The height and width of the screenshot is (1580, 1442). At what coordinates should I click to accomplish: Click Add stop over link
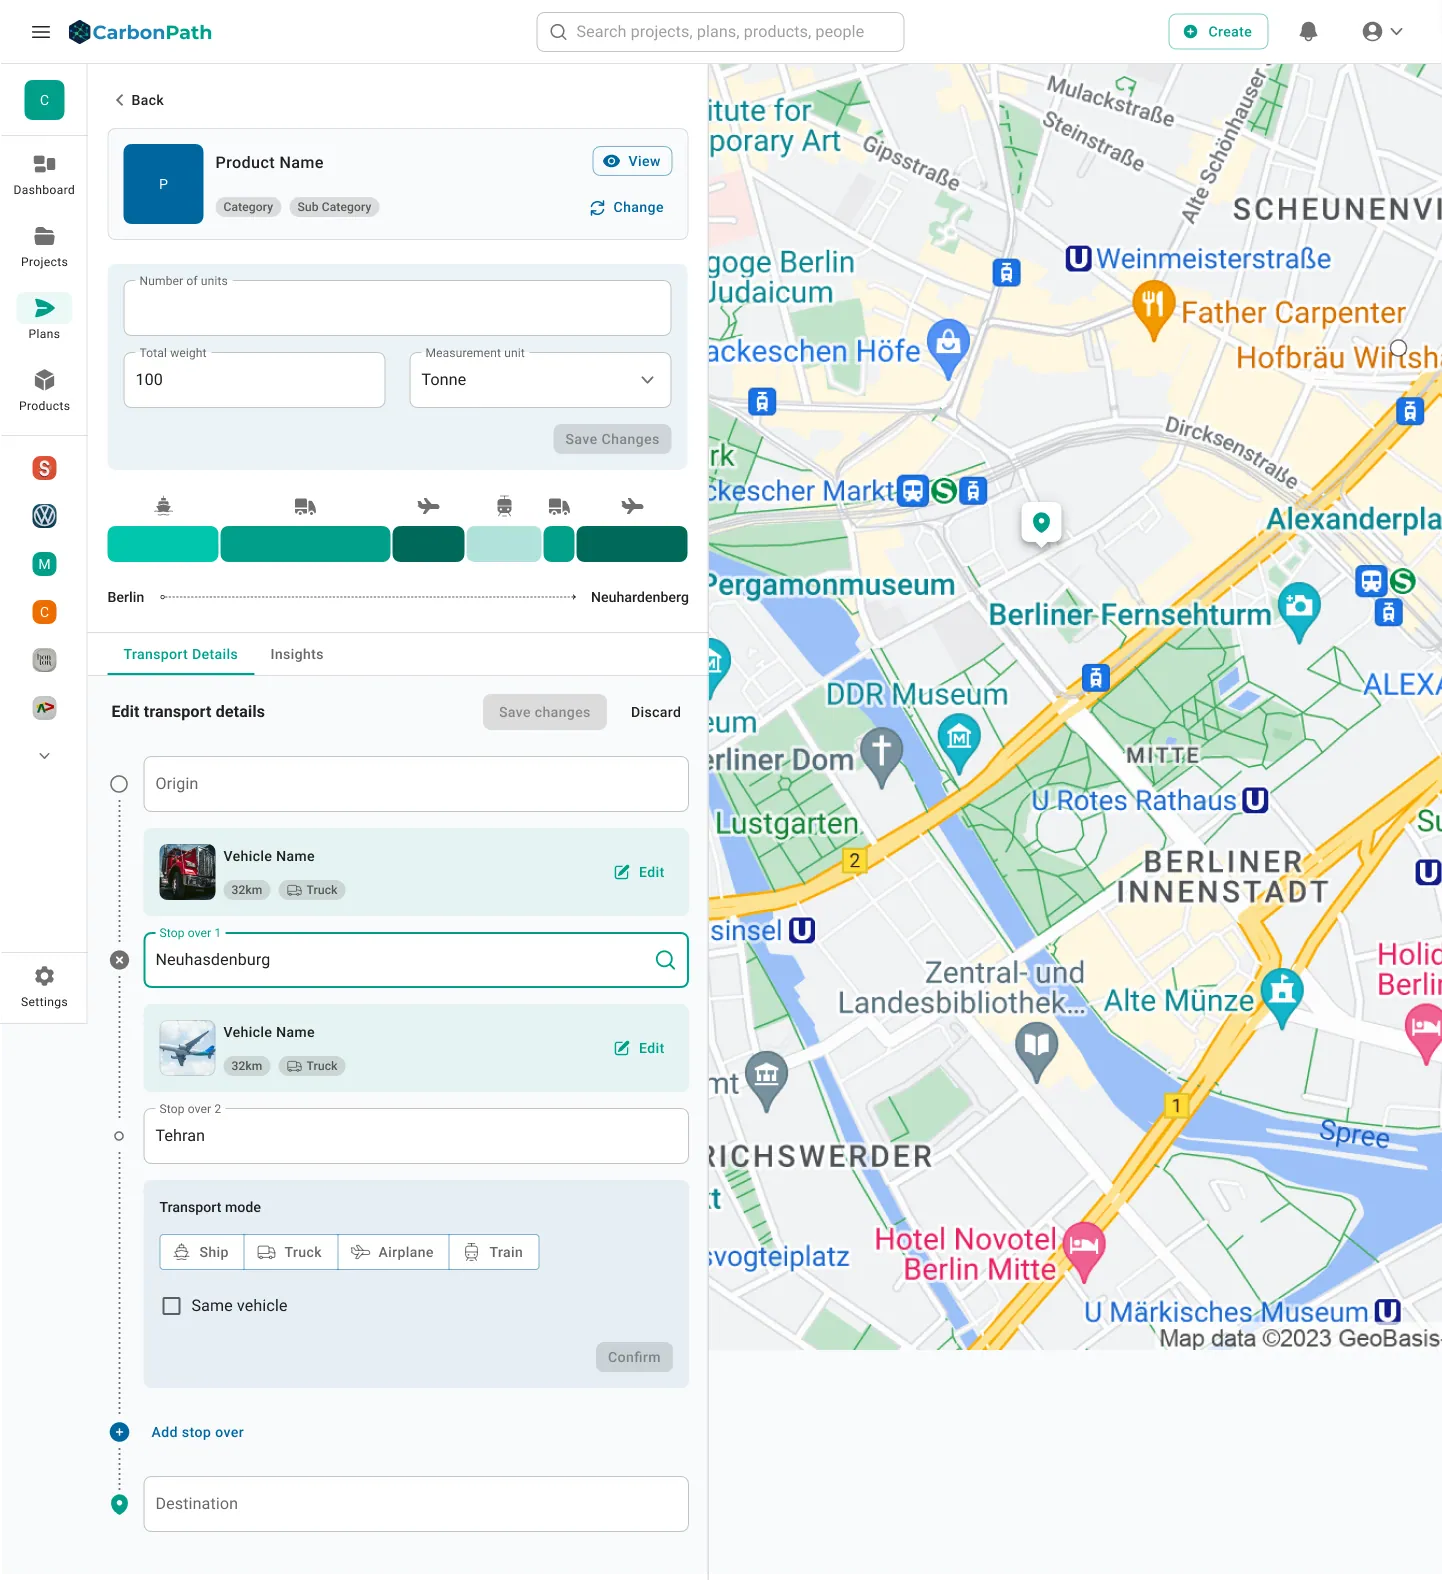pos(198,1432)
